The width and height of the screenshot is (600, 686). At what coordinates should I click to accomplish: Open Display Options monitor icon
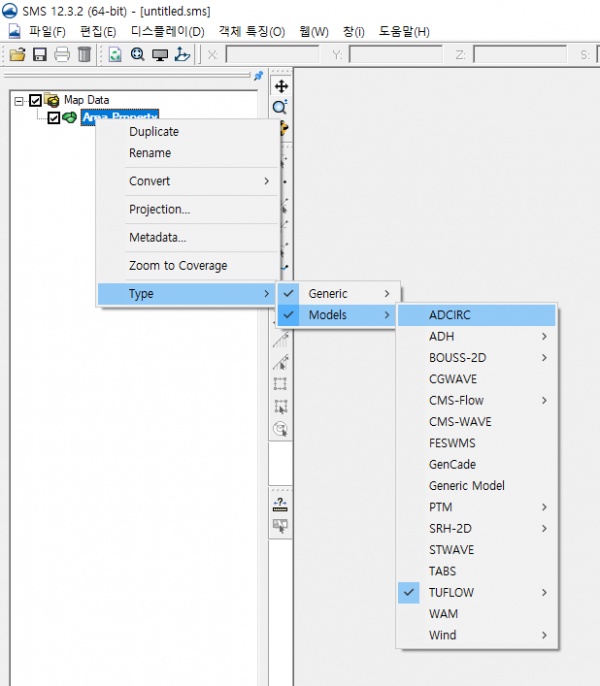pos(160,55)
